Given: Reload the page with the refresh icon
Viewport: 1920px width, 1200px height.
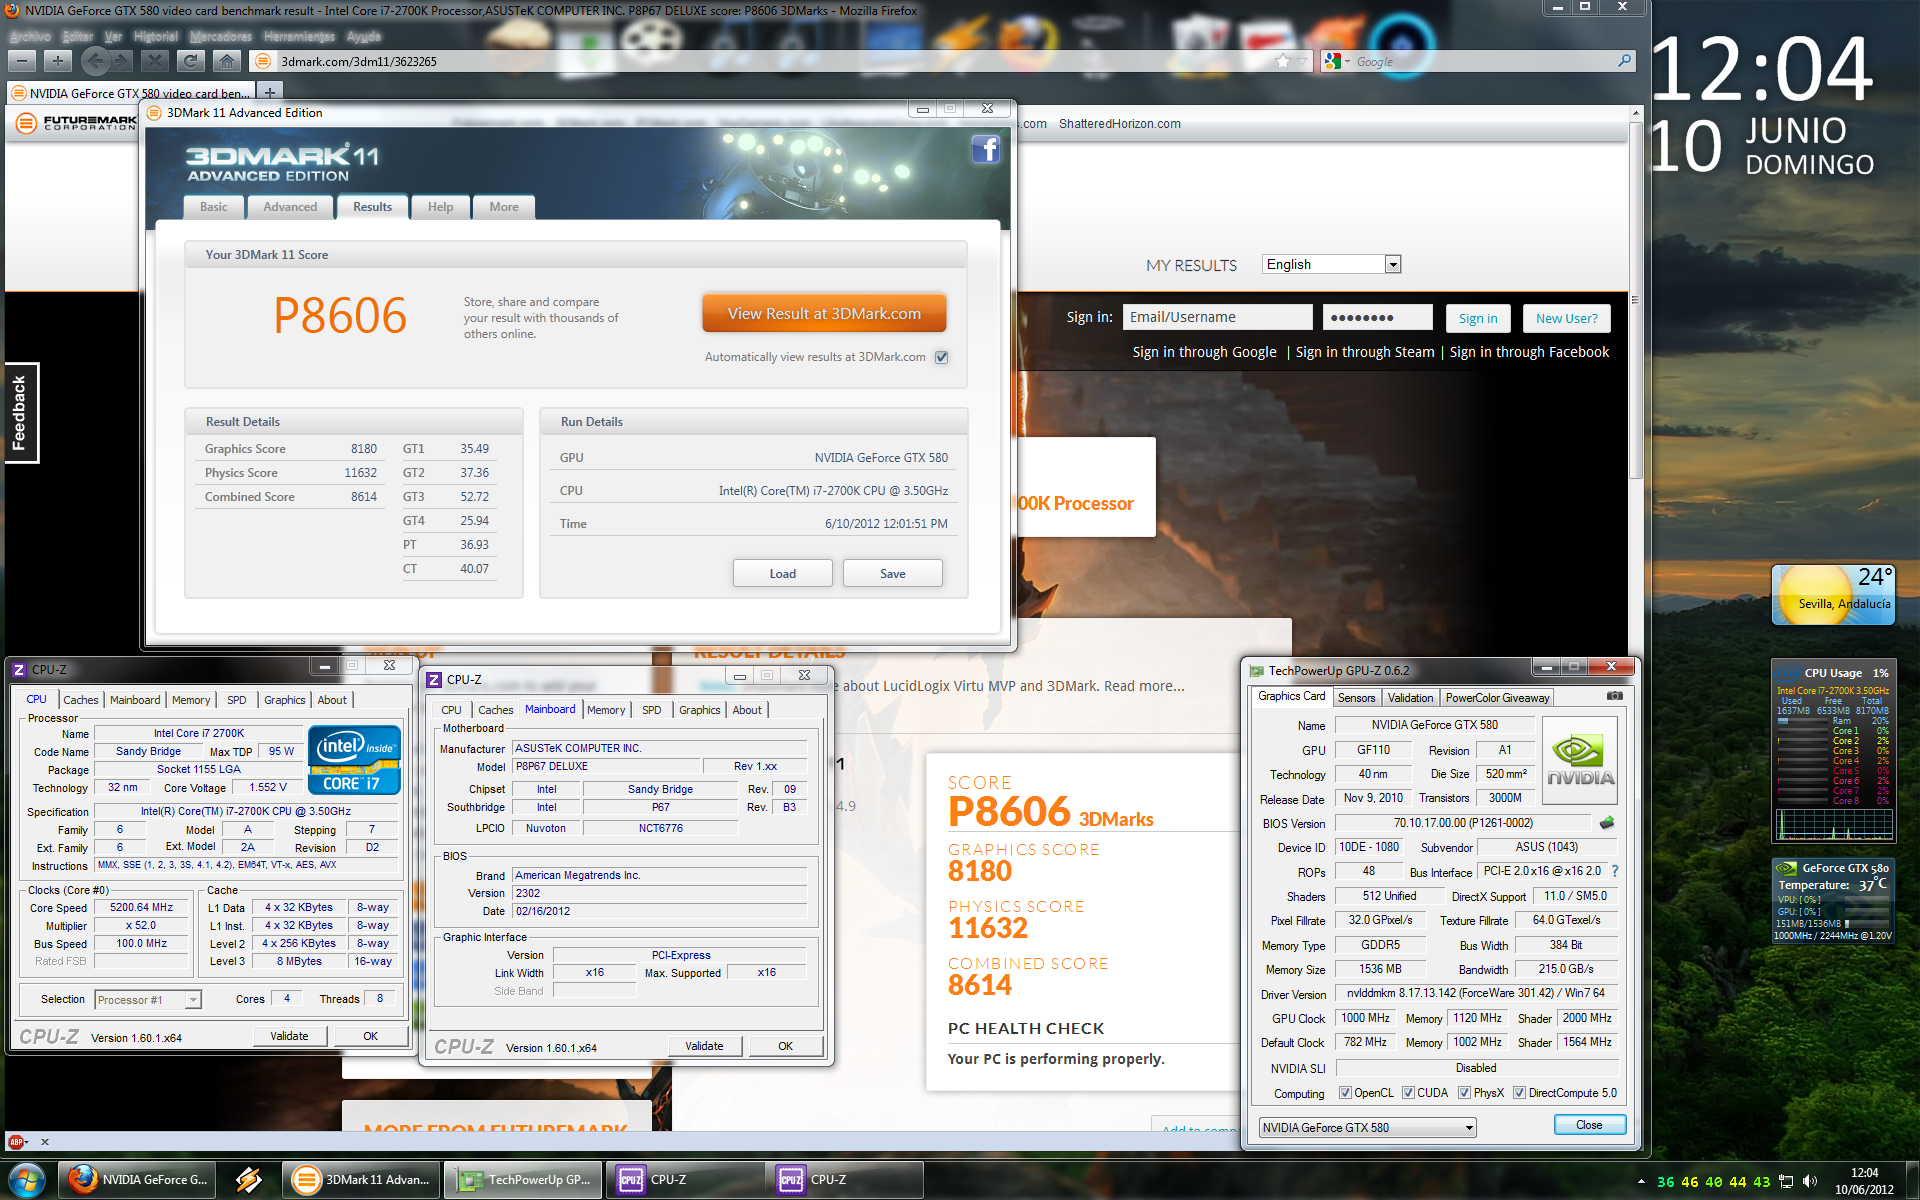Looking at the screenshot, I should (190, 62).
